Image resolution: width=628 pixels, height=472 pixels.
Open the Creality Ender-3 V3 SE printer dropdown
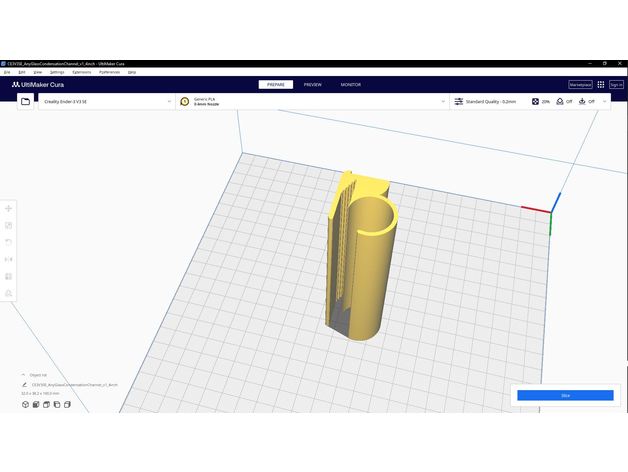105,101
